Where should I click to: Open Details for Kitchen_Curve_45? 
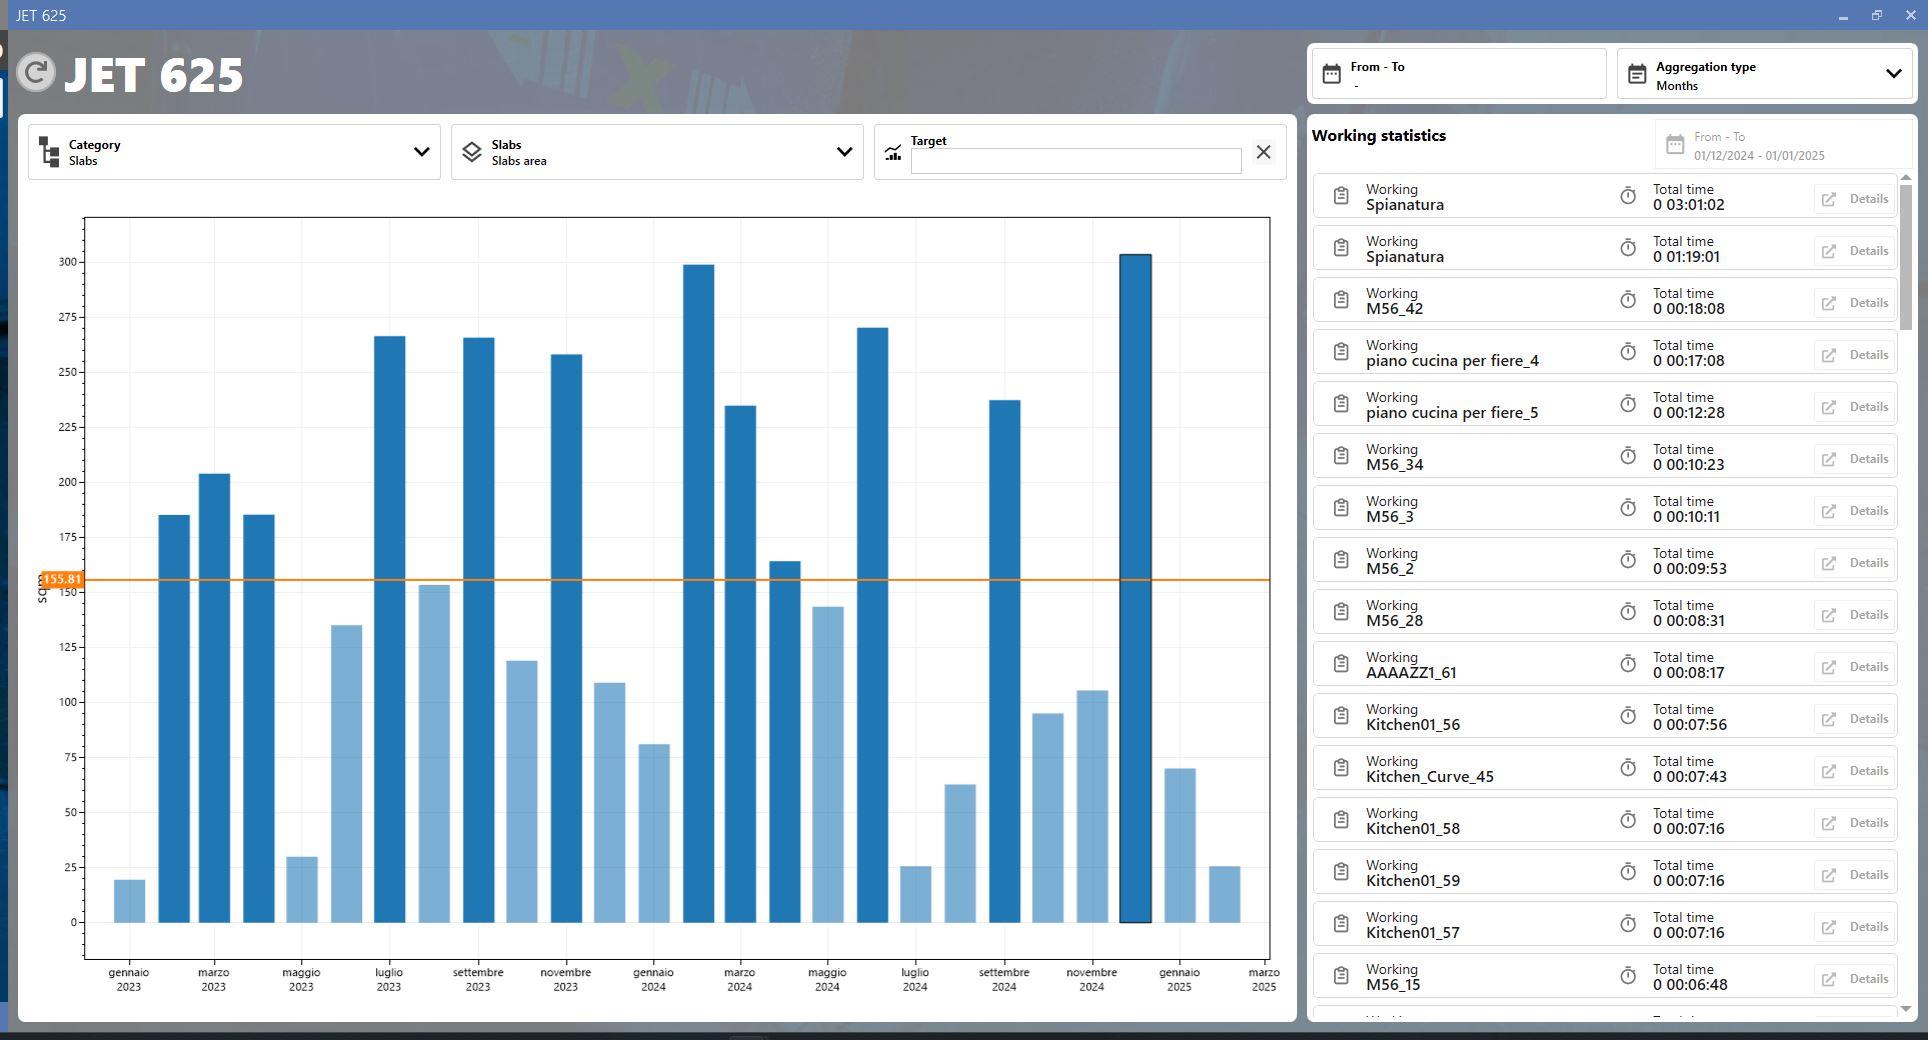1855,771
